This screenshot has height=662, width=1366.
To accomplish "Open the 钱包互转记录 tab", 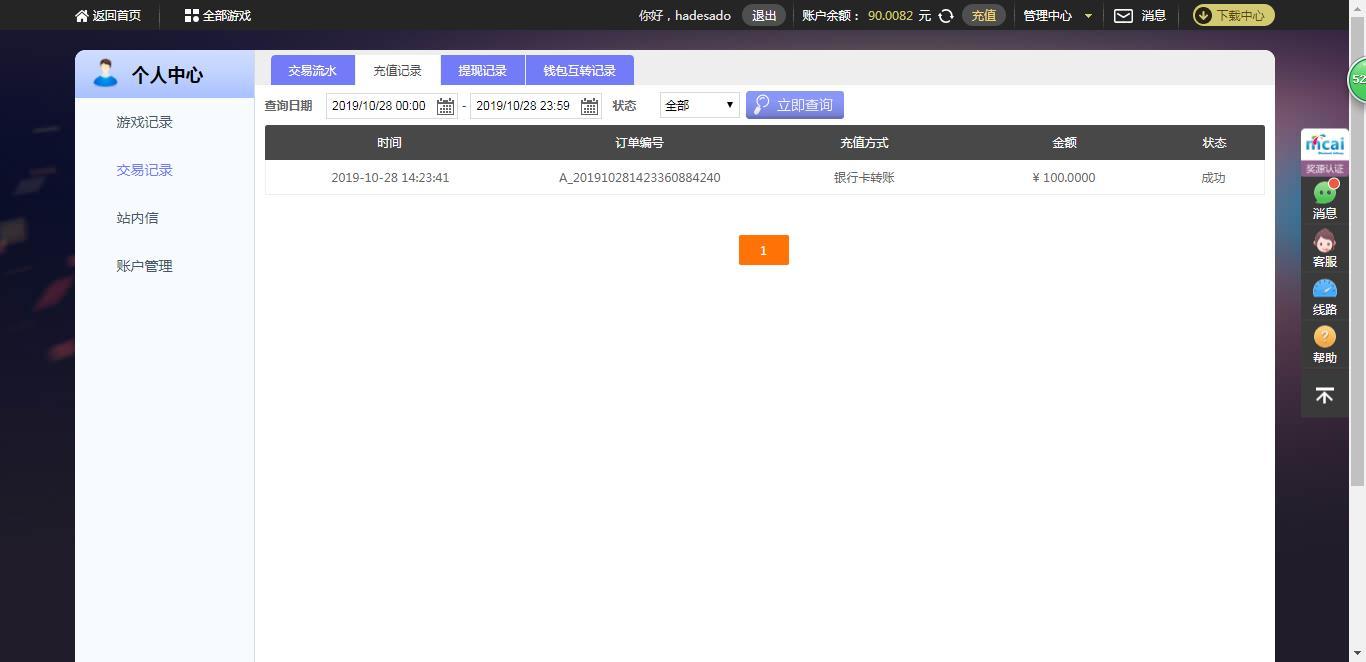I will 579,70.
